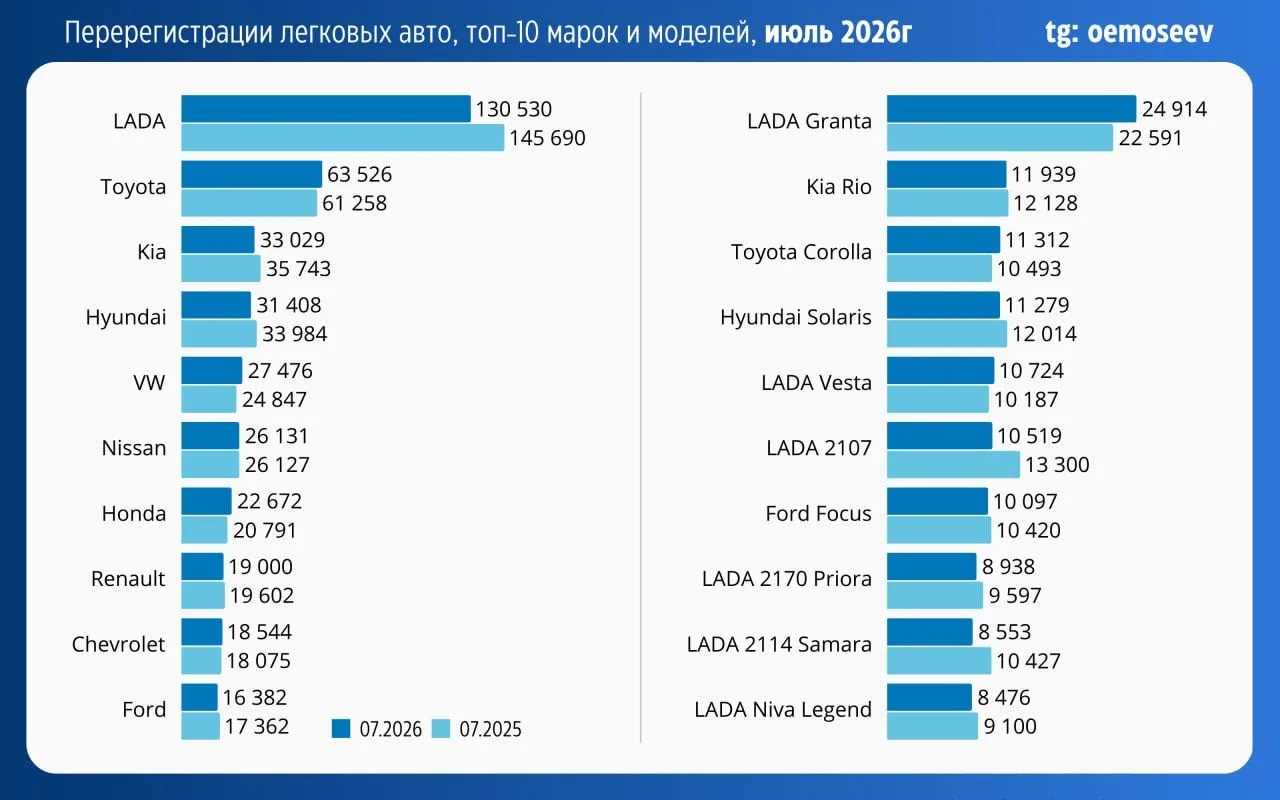Select the standalone "LADA" brand label

point(140,122)
